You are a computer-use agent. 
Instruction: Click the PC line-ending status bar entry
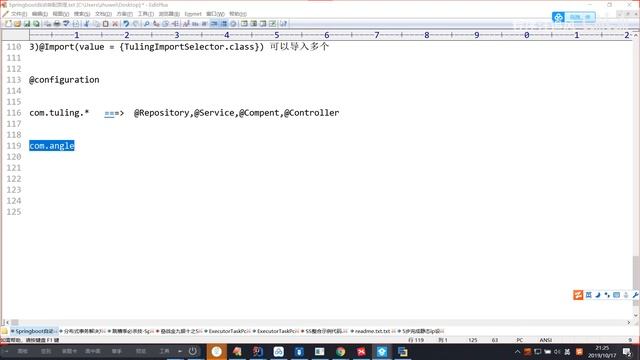(520, 340)
